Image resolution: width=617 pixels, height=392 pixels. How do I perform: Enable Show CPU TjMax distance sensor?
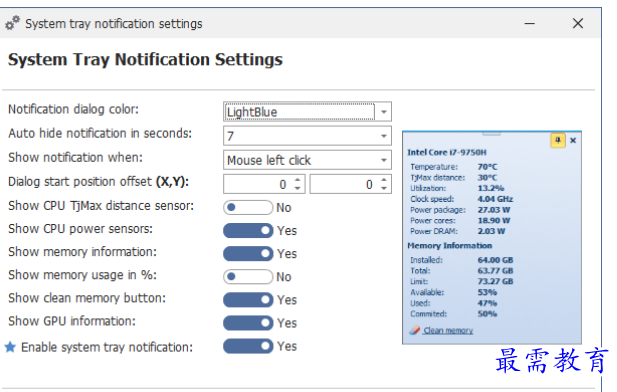pos(248,207)
